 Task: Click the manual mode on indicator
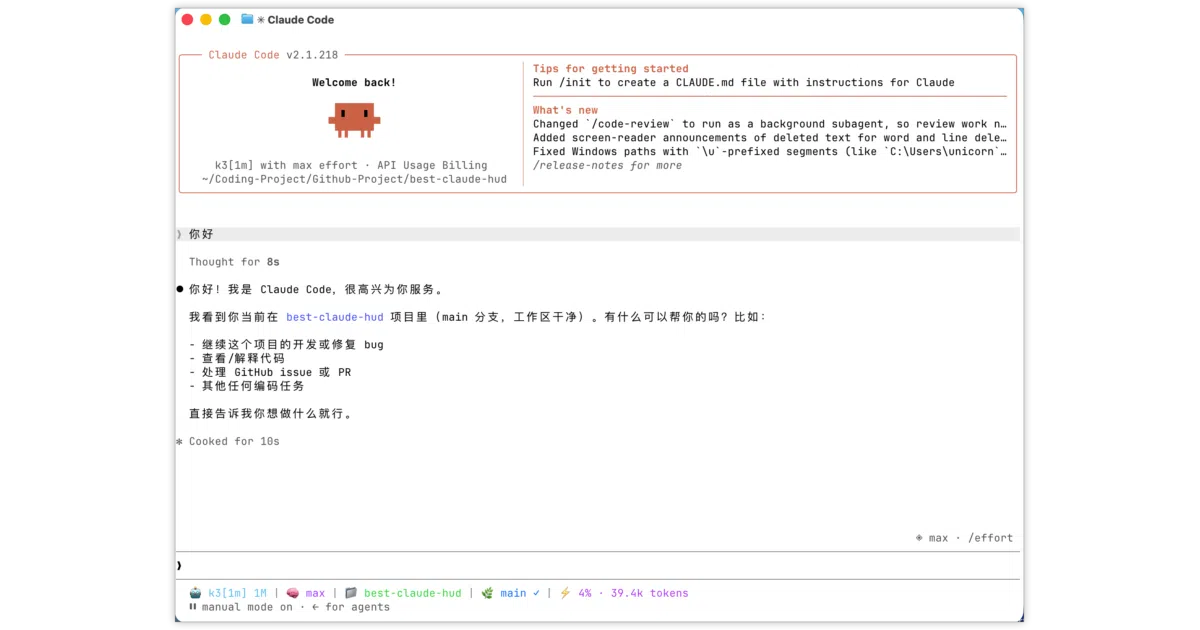click(x=247, y=607)
